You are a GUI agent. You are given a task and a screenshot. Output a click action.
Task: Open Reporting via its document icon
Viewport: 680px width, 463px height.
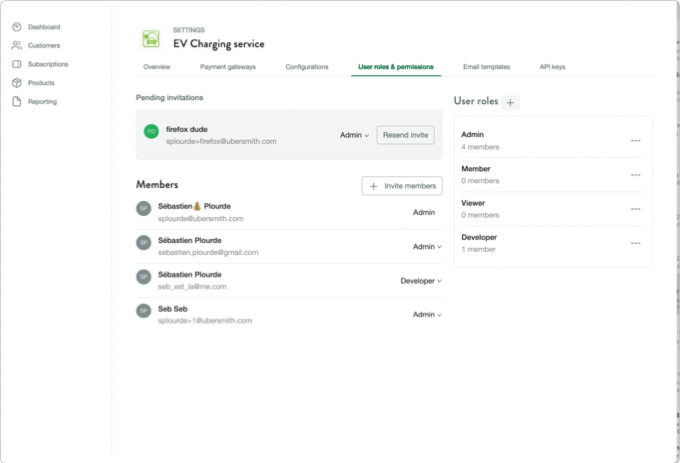coord(17,102)
